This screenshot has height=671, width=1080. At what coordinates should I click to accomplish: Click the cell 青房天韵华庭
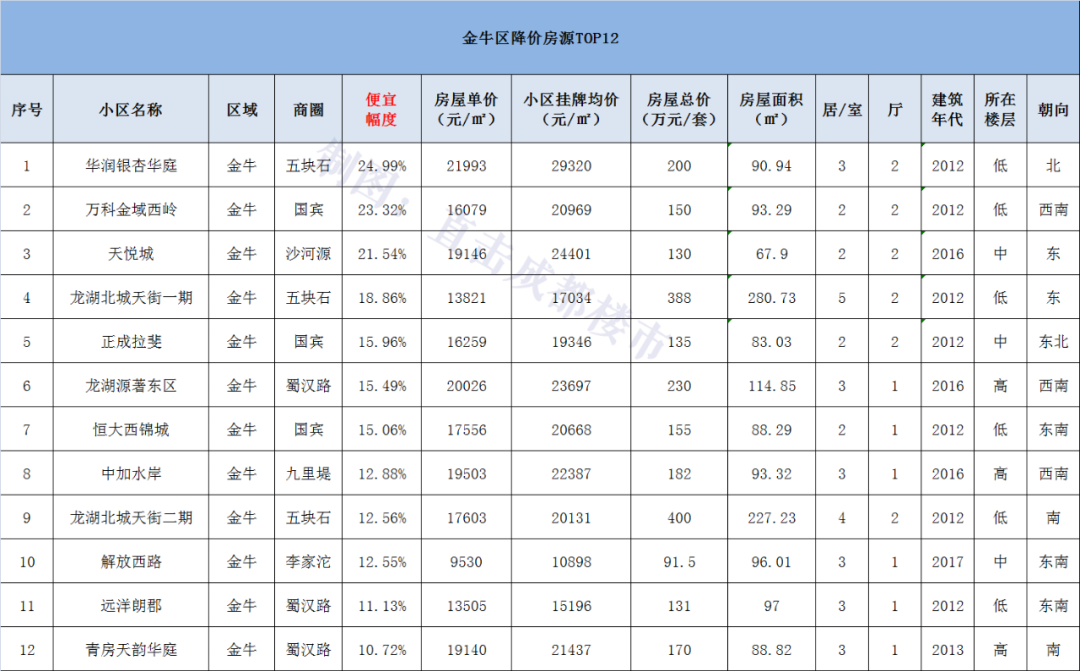[131, 650]
